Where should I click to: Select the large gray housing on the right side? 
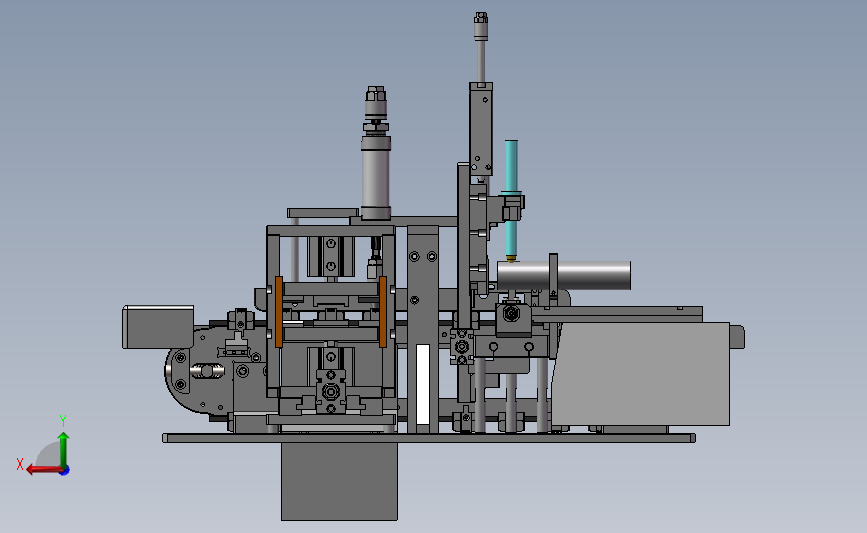[641, 374]
